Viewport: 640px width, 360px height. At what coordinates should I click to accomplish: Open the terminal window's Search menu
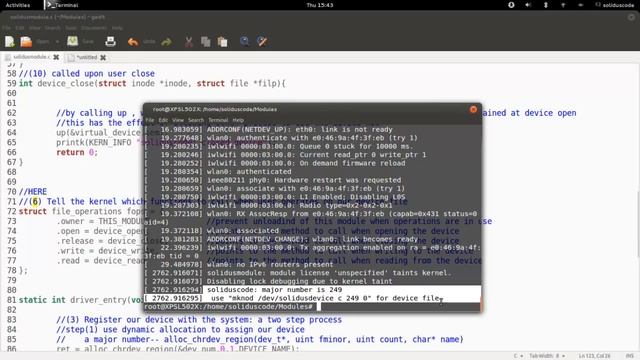(196, 120)
